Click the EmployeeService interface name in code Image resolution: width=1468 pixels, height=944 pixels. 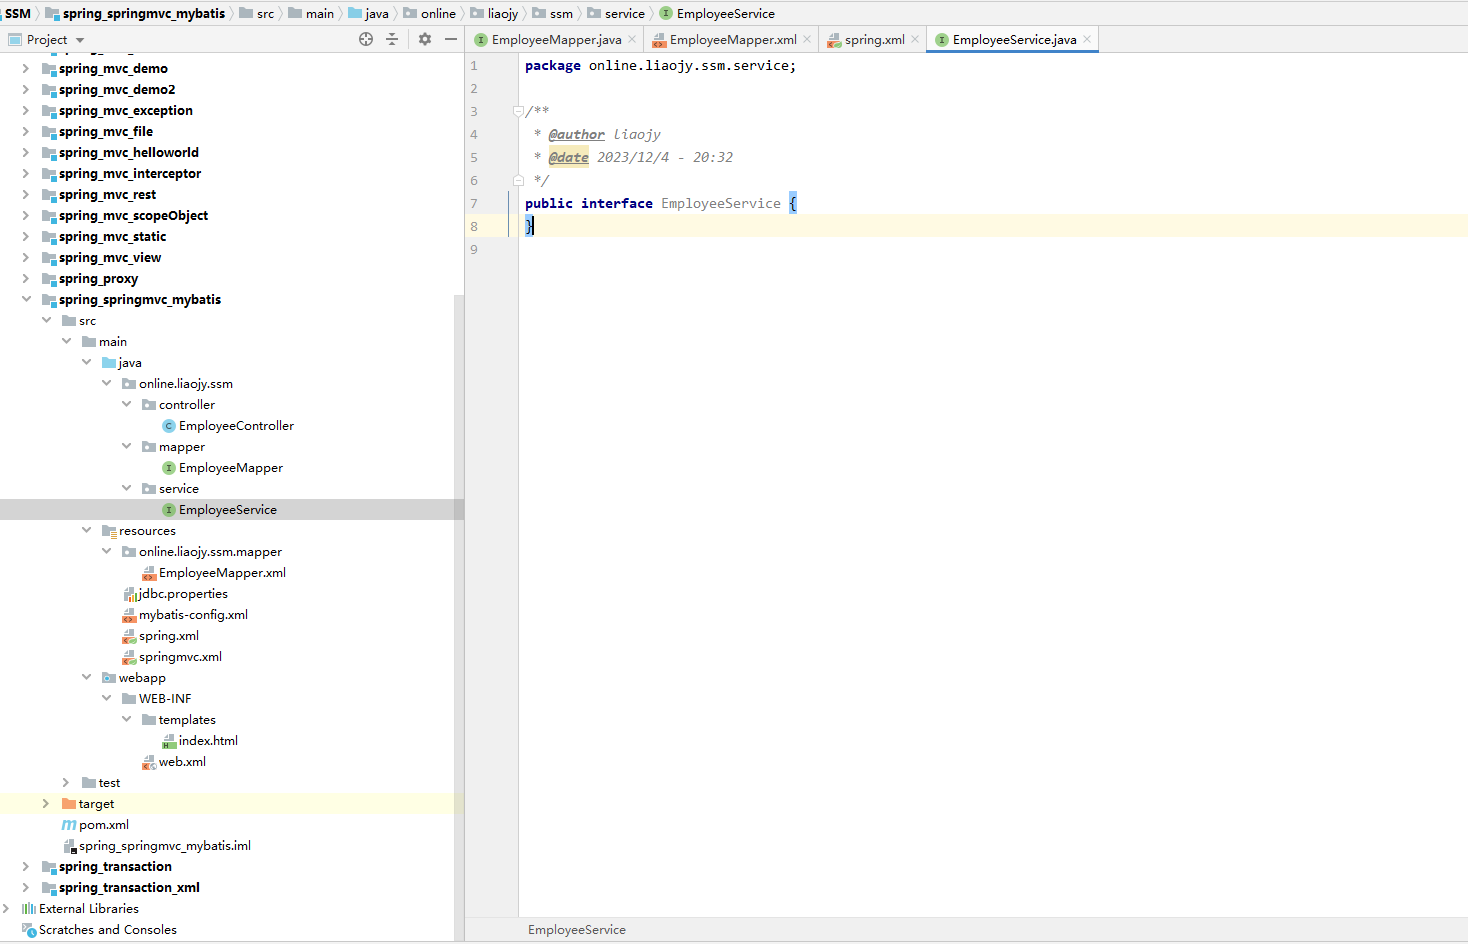coord(721,203)
